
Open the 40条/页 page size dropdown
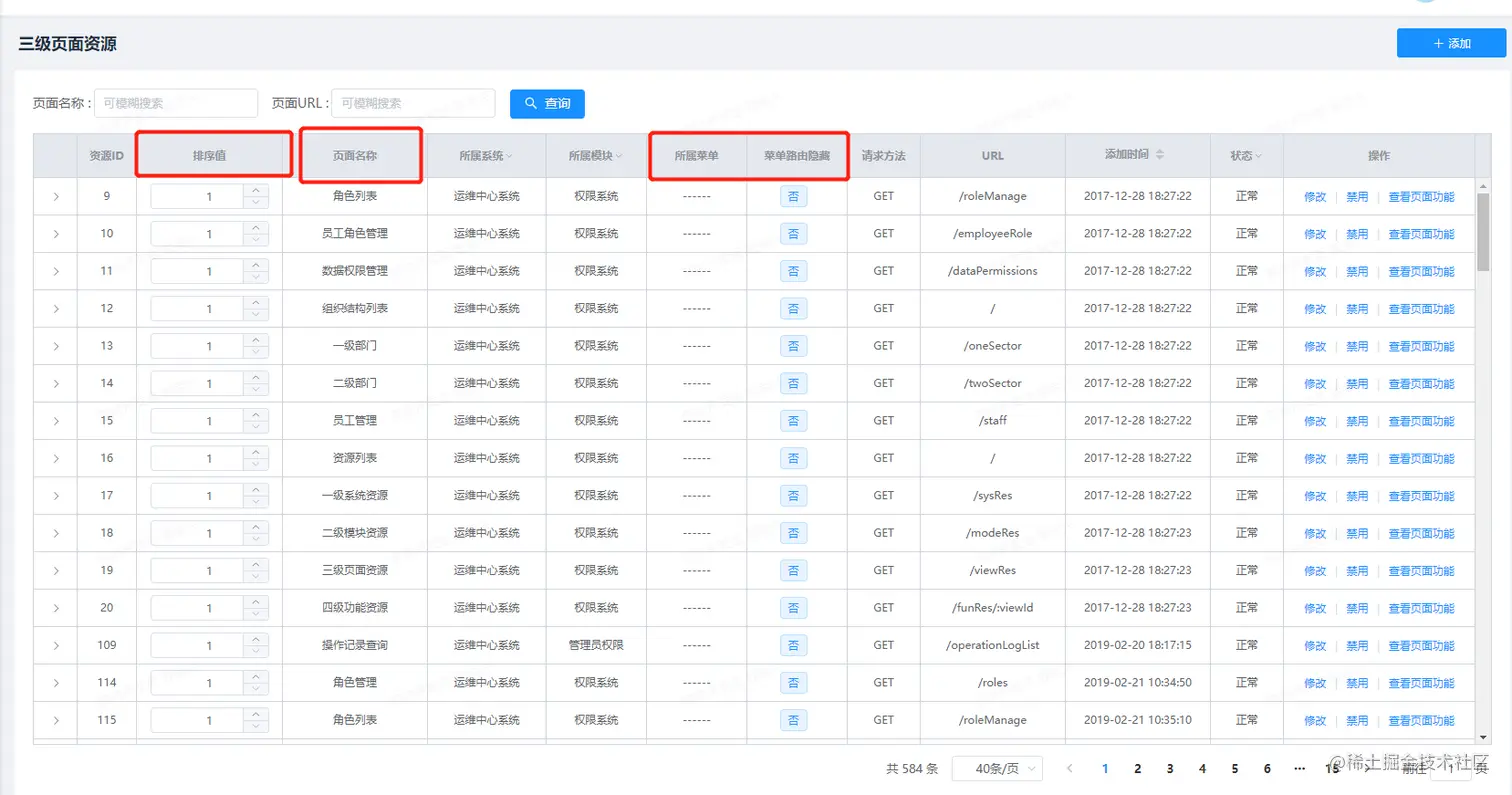[997, 768]
